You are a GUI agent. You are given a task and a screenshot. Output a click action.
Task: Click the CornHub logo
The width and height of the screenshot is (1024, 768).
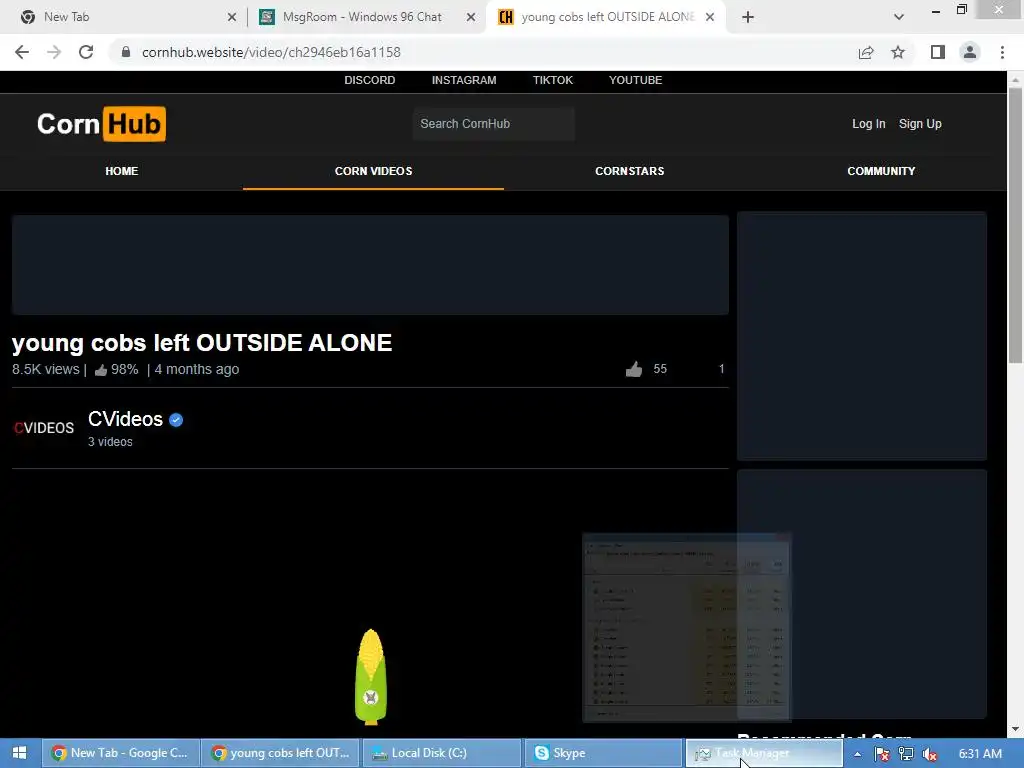[101, 123]
